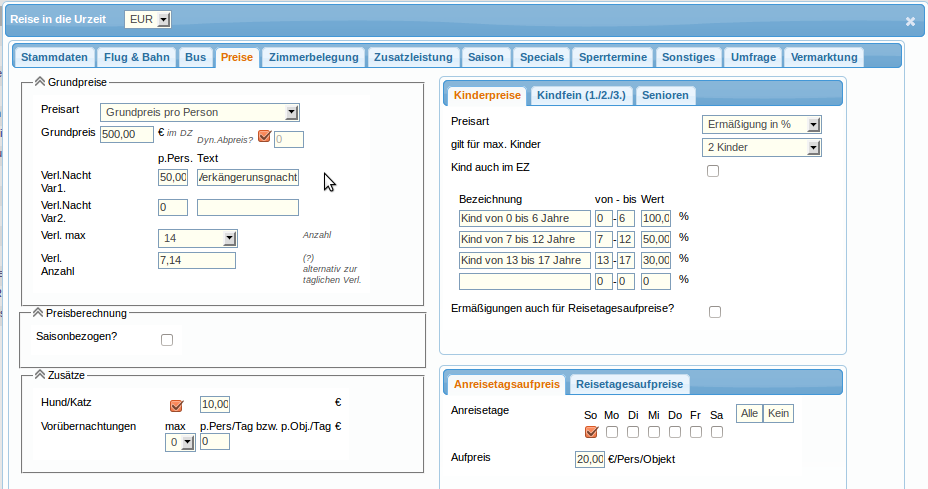Expand the Ermäßigung in % dropdown
This screenshot has width=928, height=489.
[761, 124]
